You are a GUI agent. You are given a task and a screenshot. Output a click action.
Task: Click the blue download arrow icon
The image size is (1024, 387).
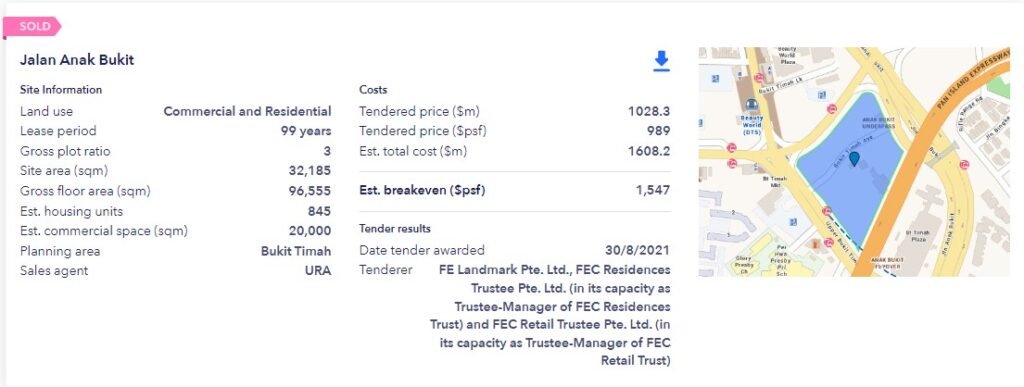(662, 61)
